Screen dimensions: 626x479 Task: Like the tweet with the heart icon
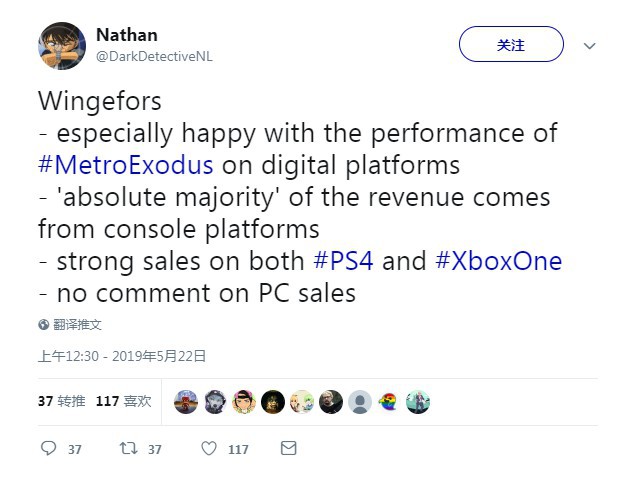[x=208, y=449]
